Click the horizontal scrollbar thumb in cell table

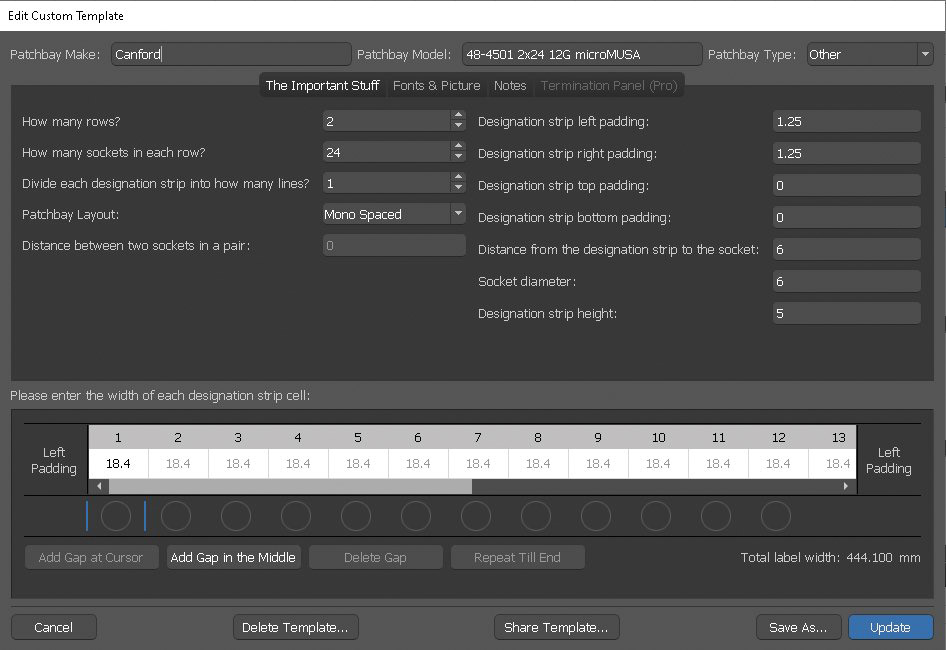[290, 486]
